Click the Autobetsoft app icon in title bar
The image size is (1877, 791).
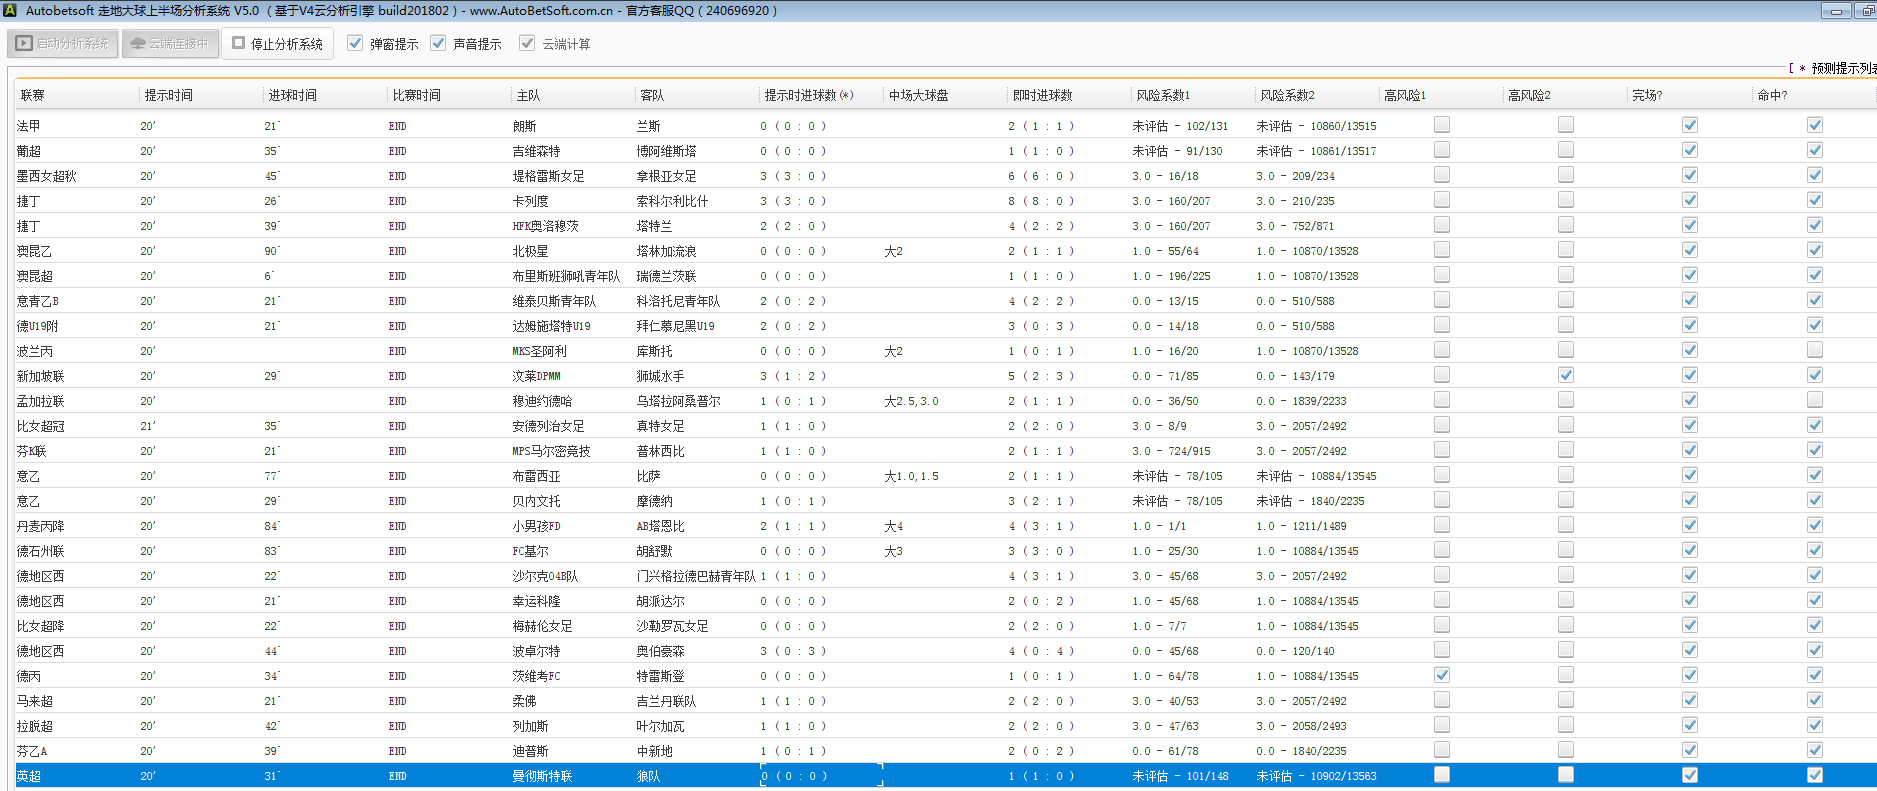10,10
